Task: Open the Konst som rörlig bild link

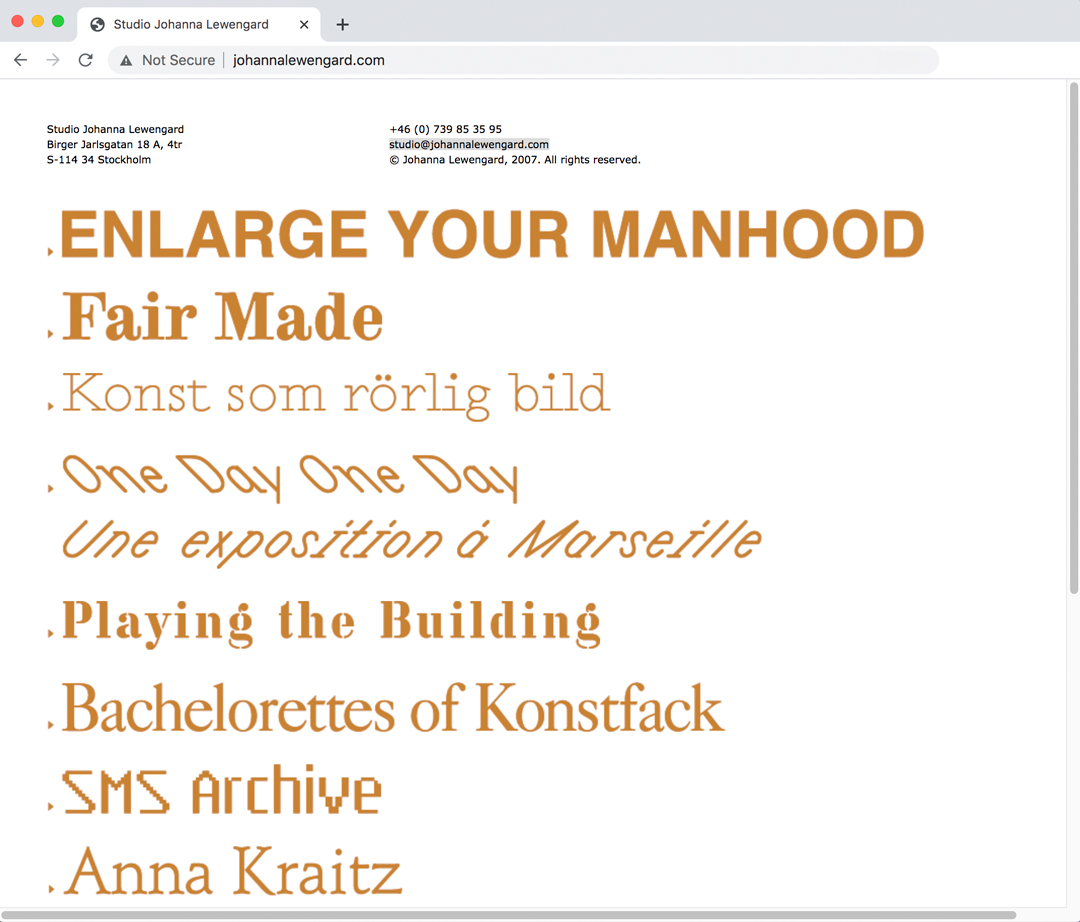Action: 336,395
